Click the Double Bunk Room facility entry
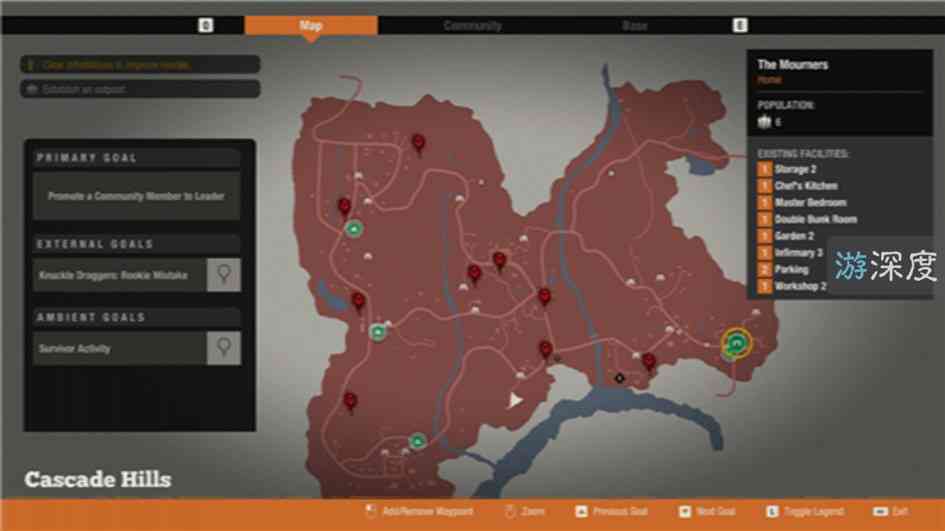Screen dimensions: 945x531 pyautogui.click(x=815, y=219)
